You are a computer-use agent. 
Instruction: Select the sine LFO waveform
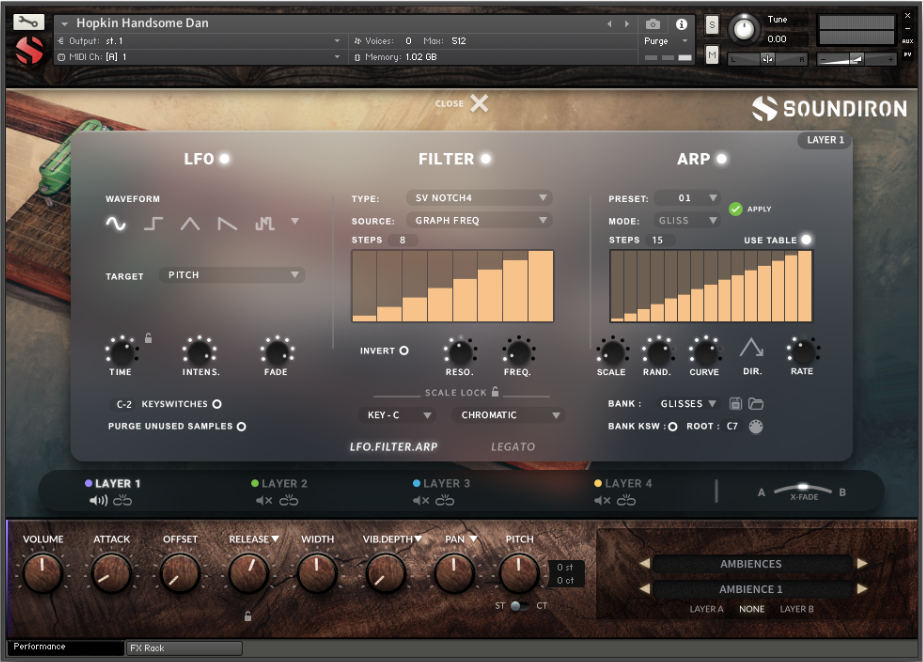pyautogui.click(x=115, y=224)
